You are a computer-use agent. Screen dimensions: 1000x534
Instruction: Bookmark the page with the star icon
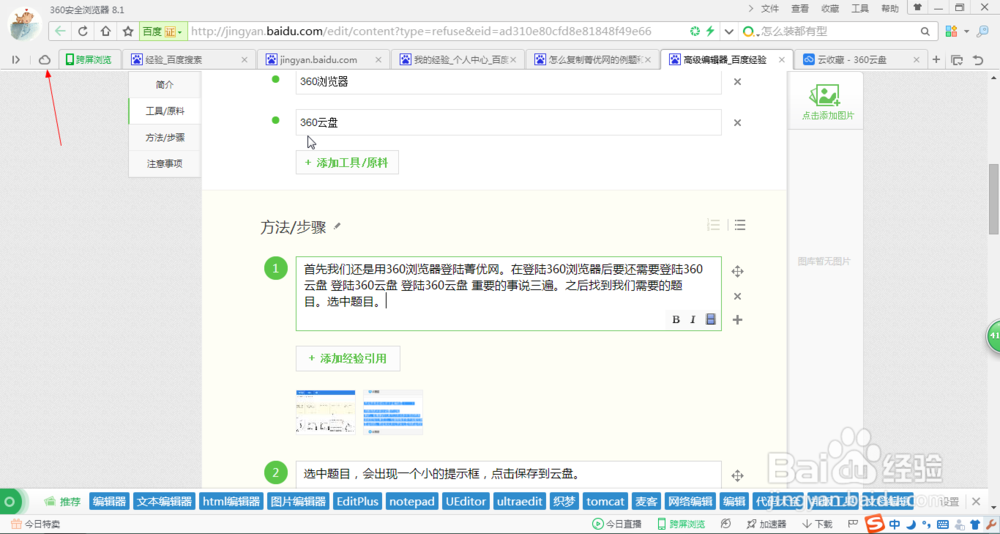click(x=128, y=31)
